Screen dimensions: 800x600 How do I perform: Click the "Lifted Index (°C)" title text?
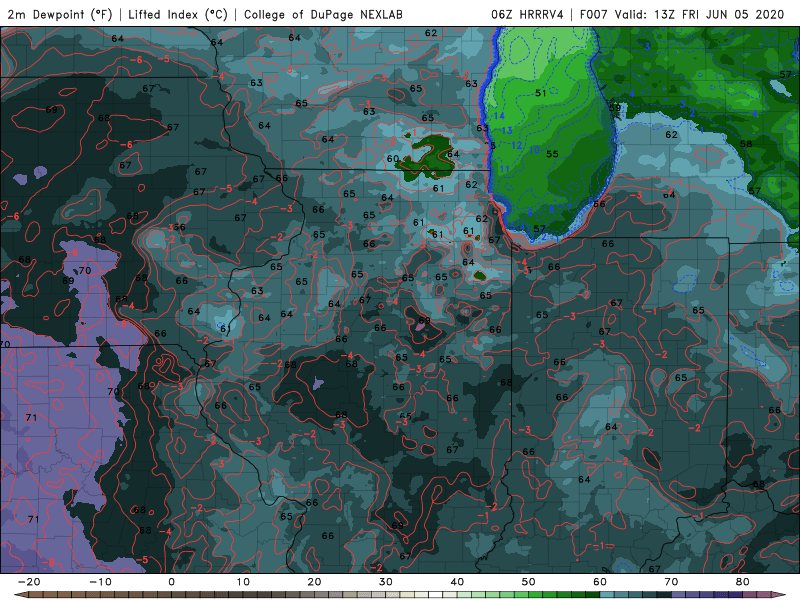click(178, 14)
